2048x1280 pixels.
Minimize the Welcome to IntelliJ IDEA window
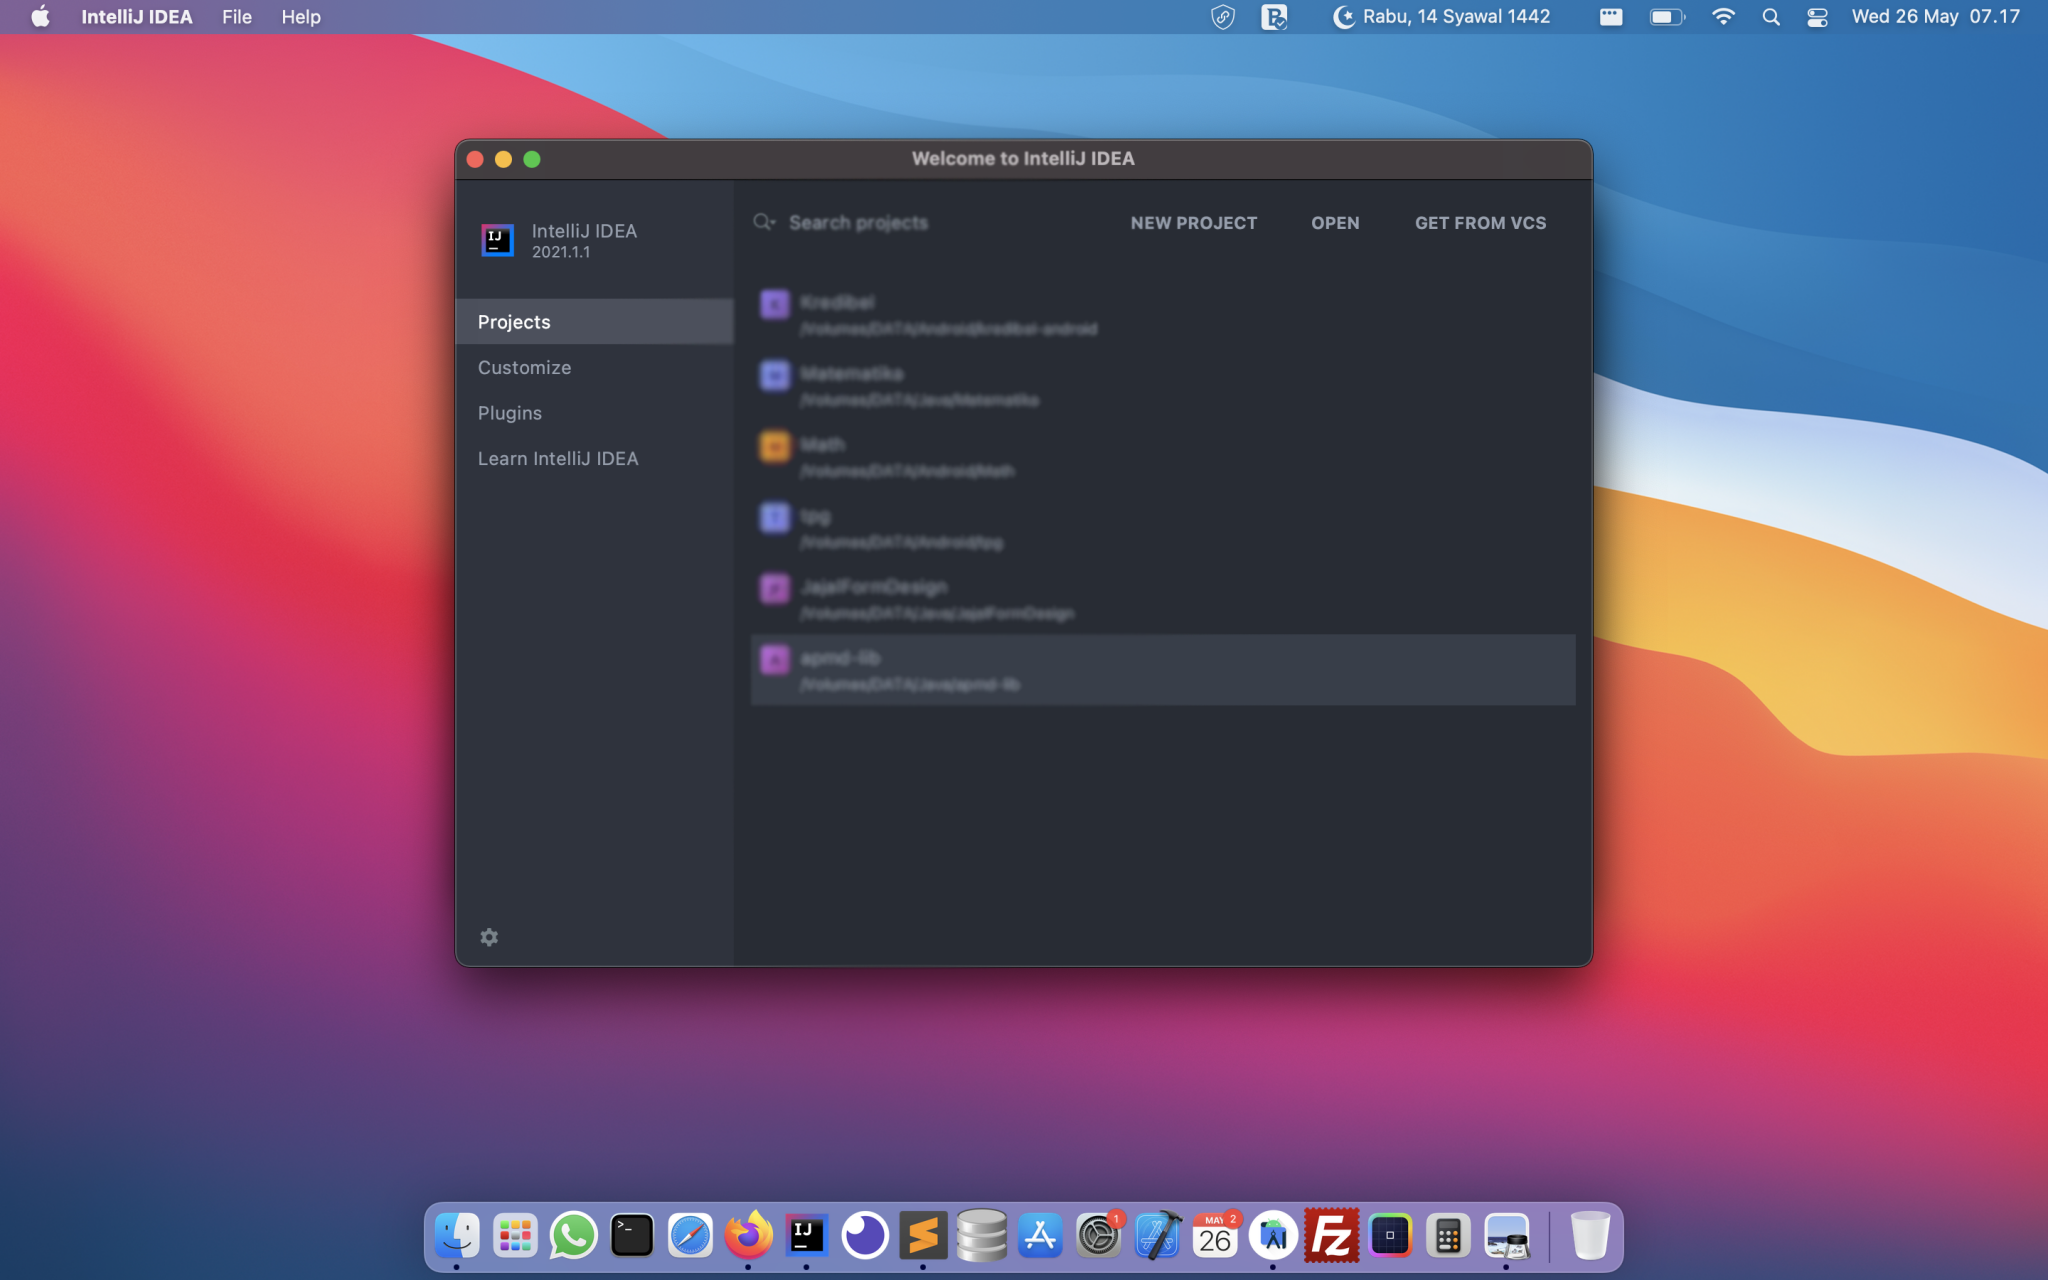tap(503, 159)
